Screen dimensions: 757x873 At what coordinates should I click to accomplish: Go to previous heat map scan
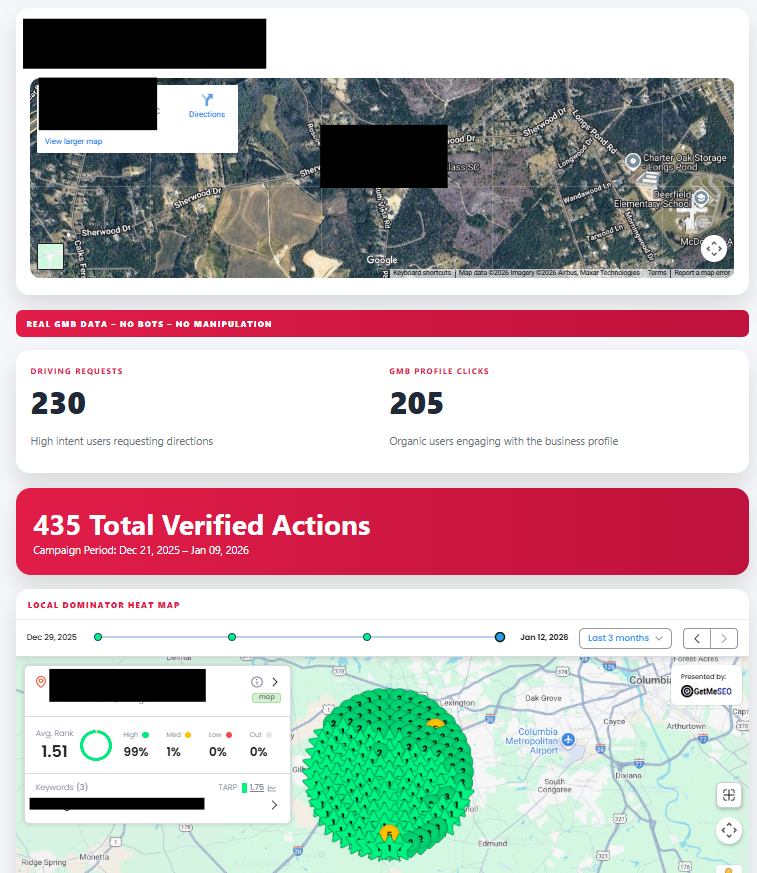[x=697, y=638]
